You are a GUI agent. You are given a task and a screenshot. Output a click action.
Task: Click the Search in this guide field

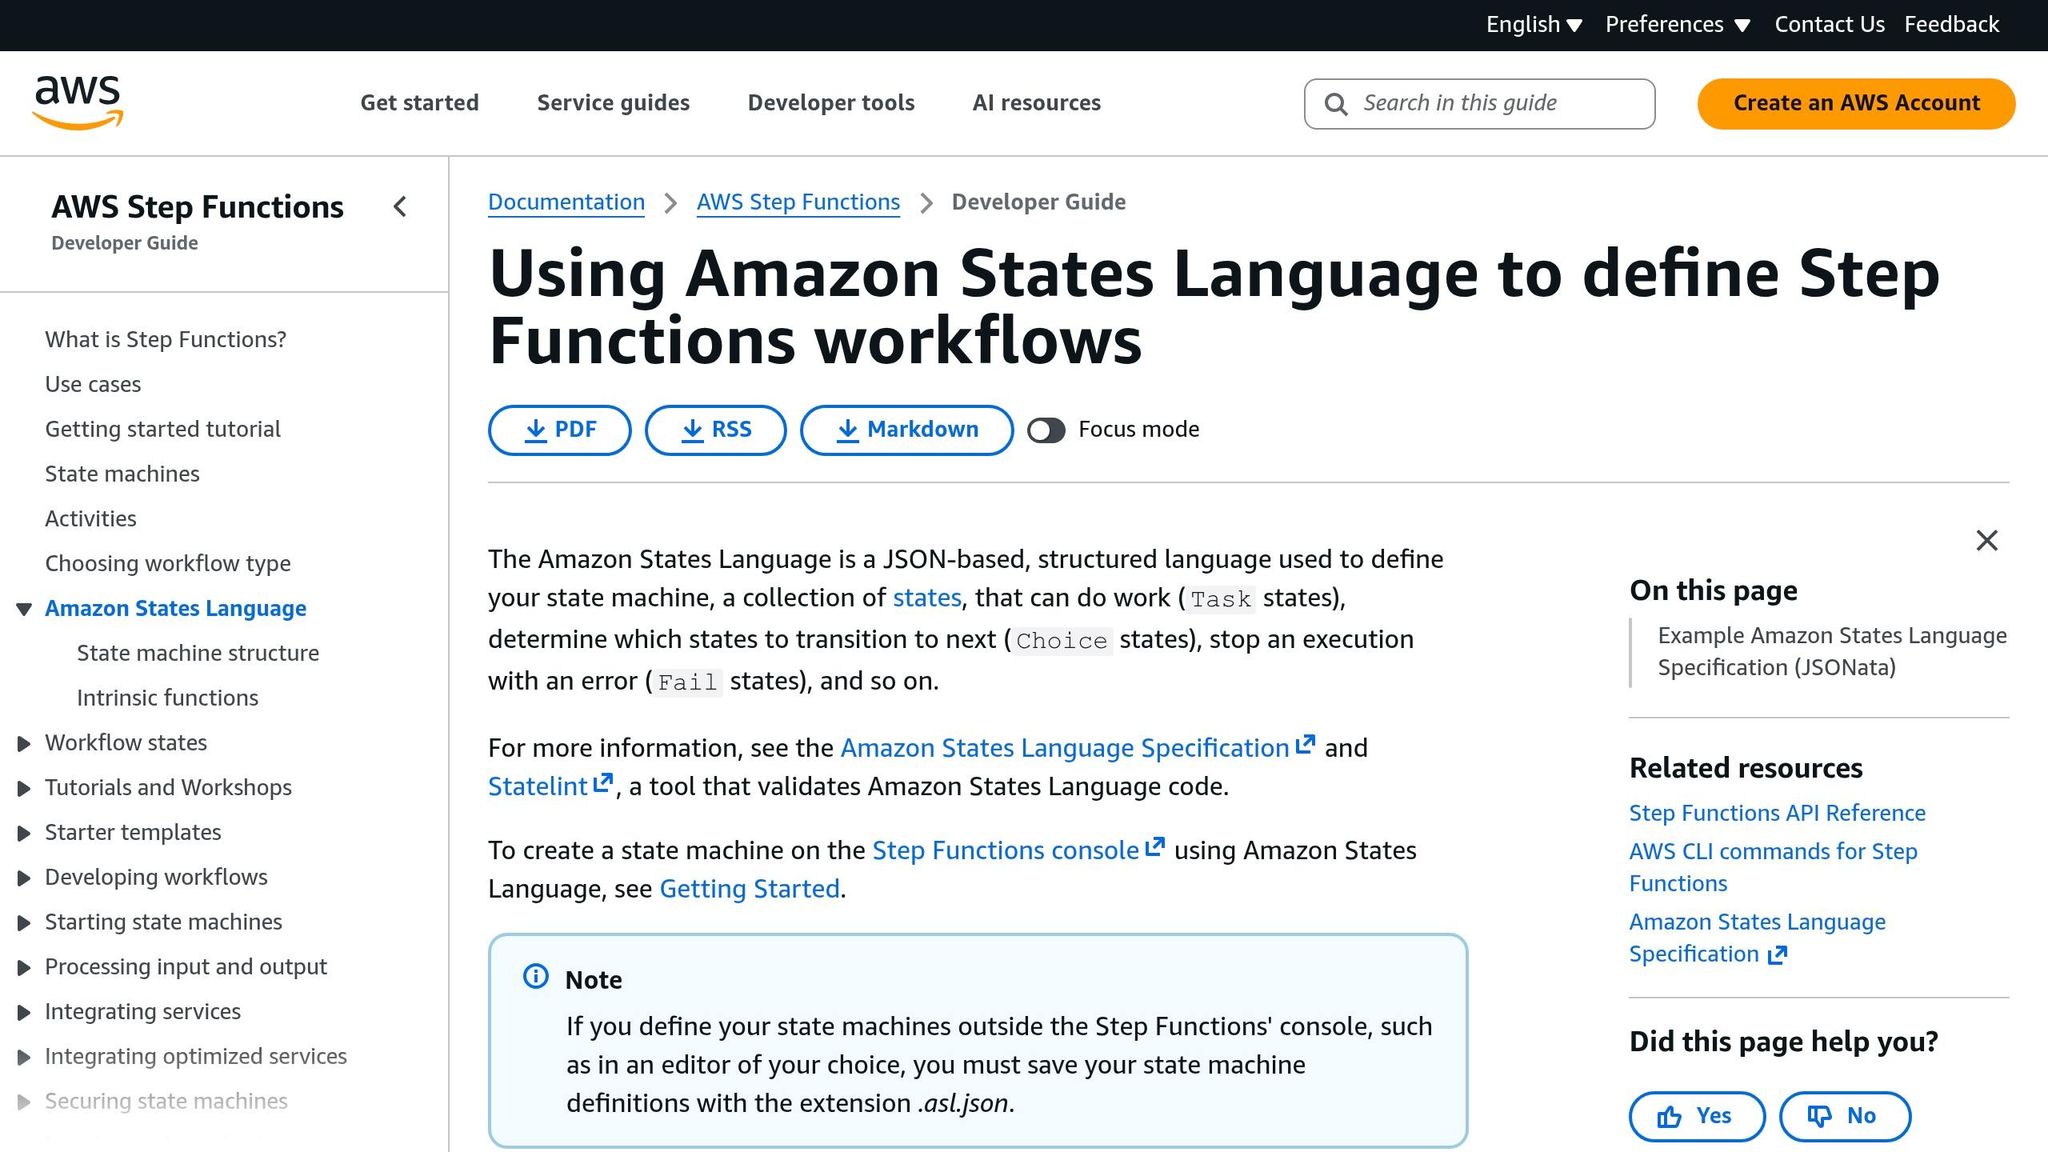pos(1479,103)
